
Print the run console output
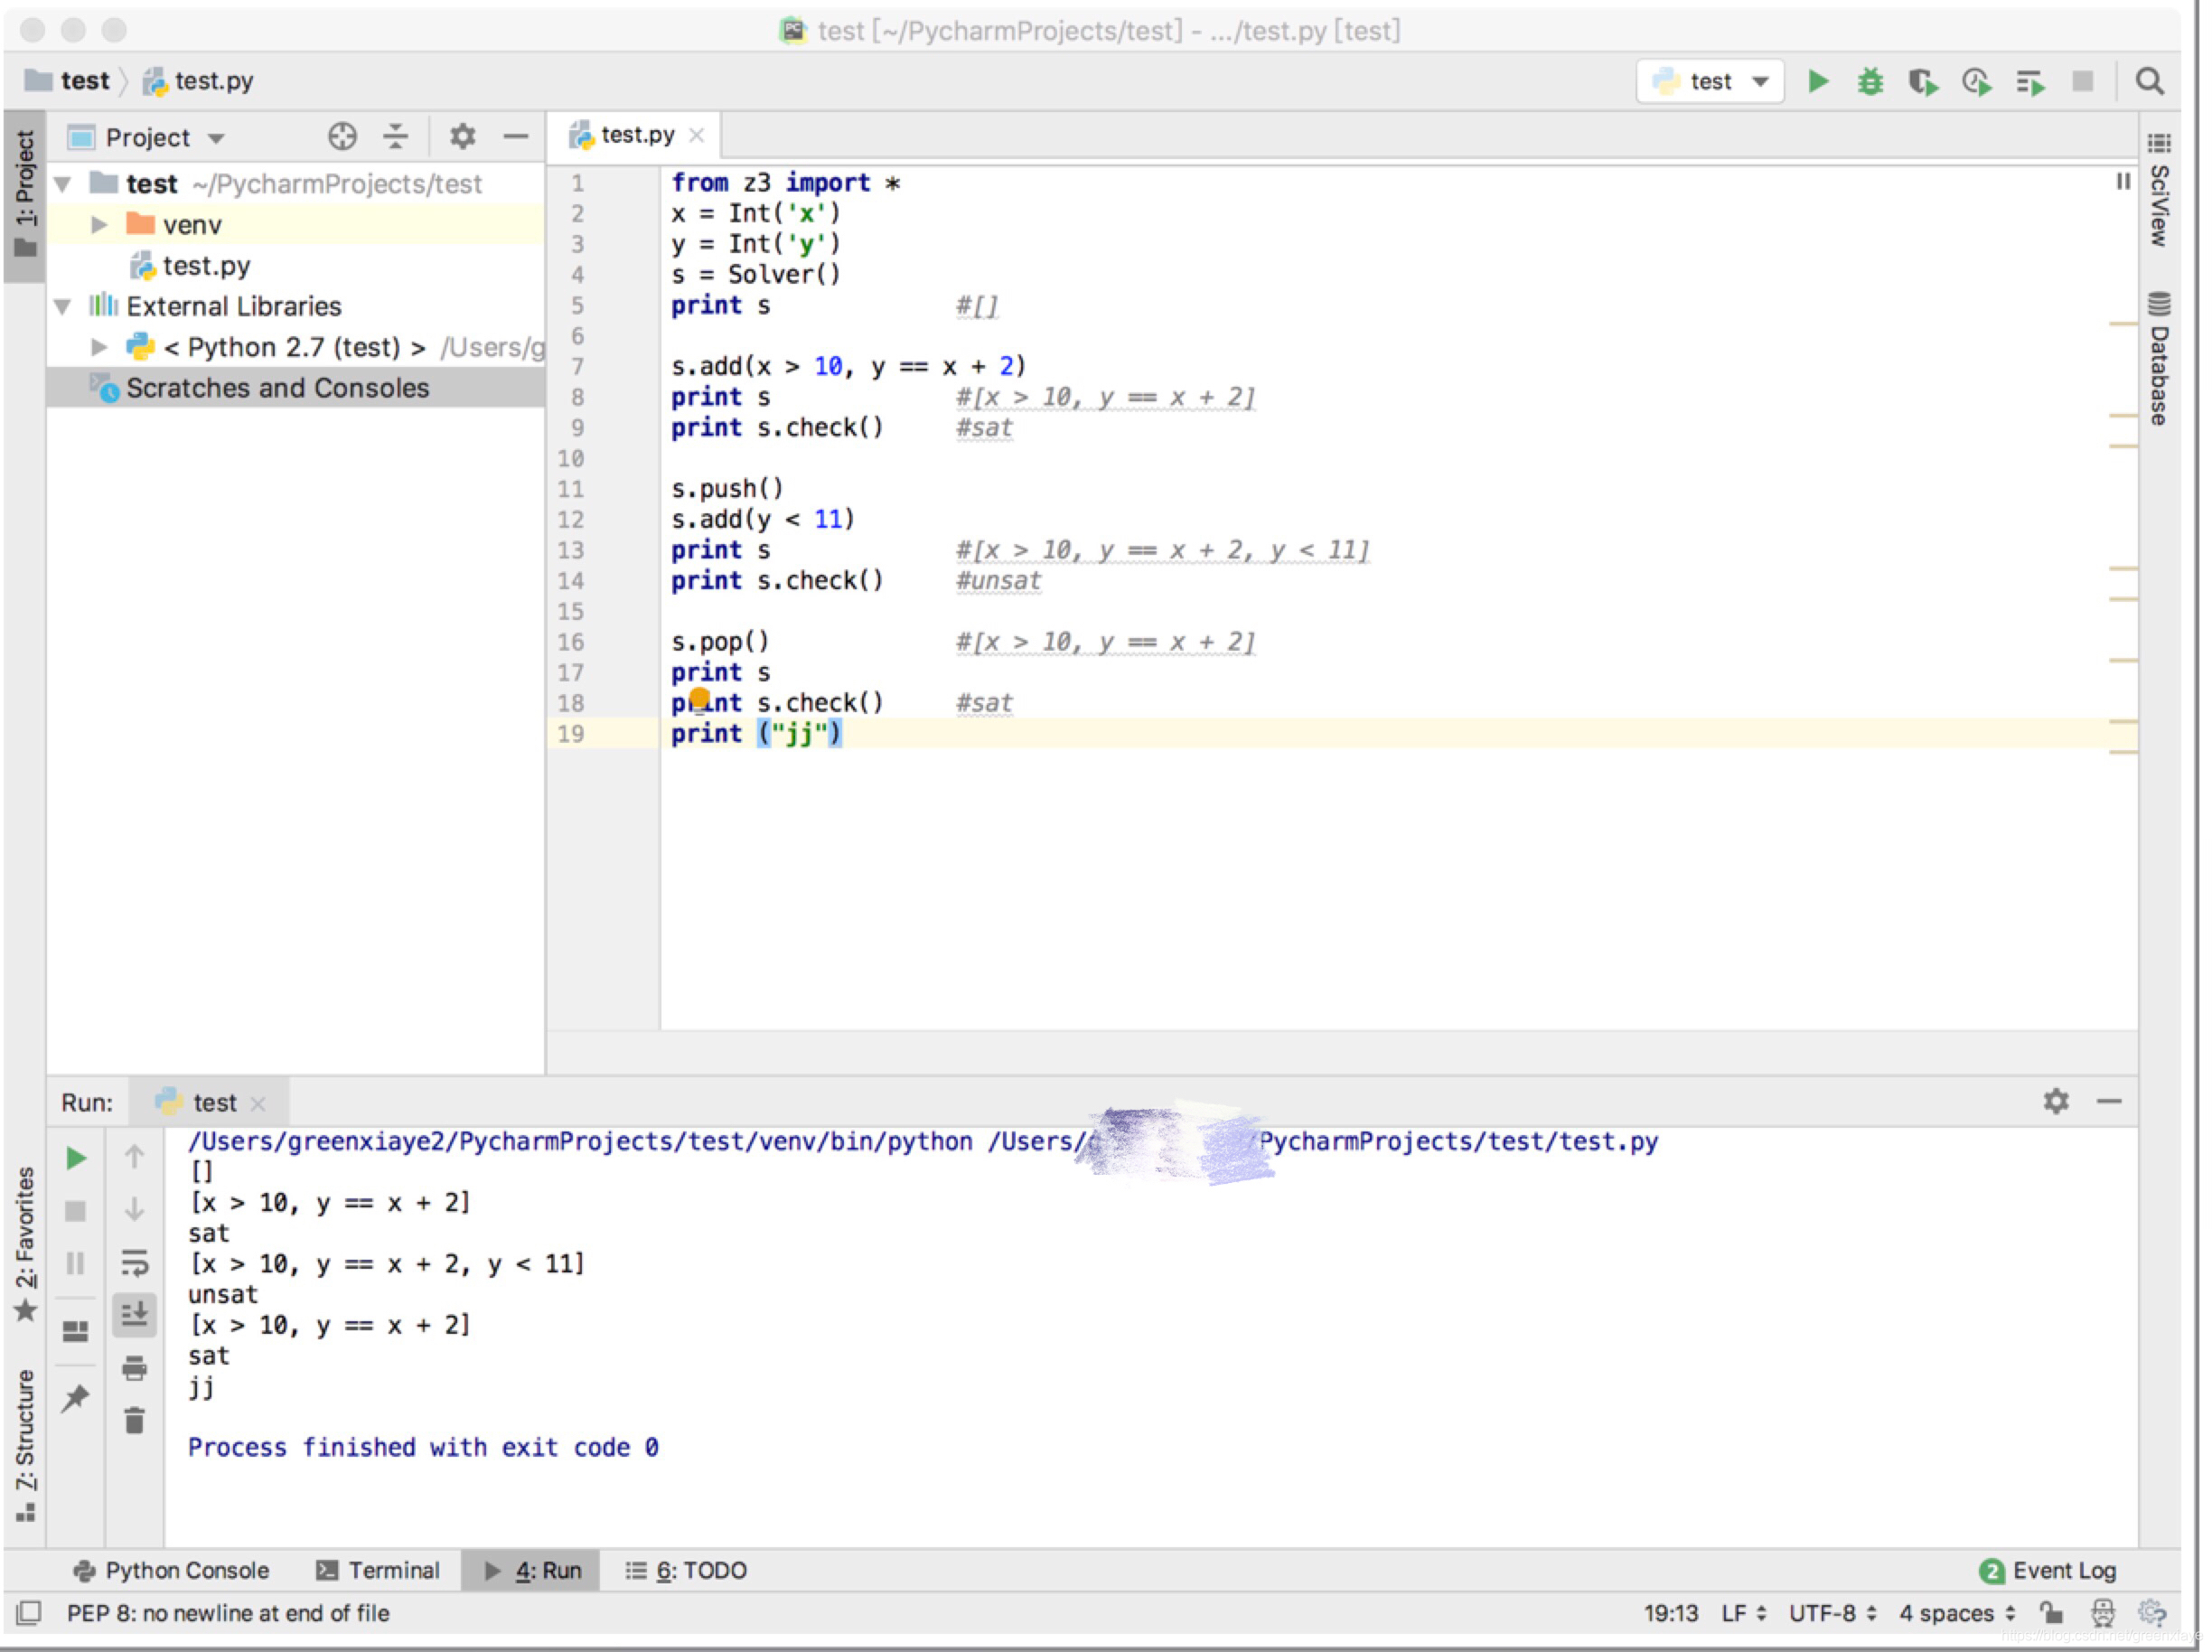coord(135,1368)
